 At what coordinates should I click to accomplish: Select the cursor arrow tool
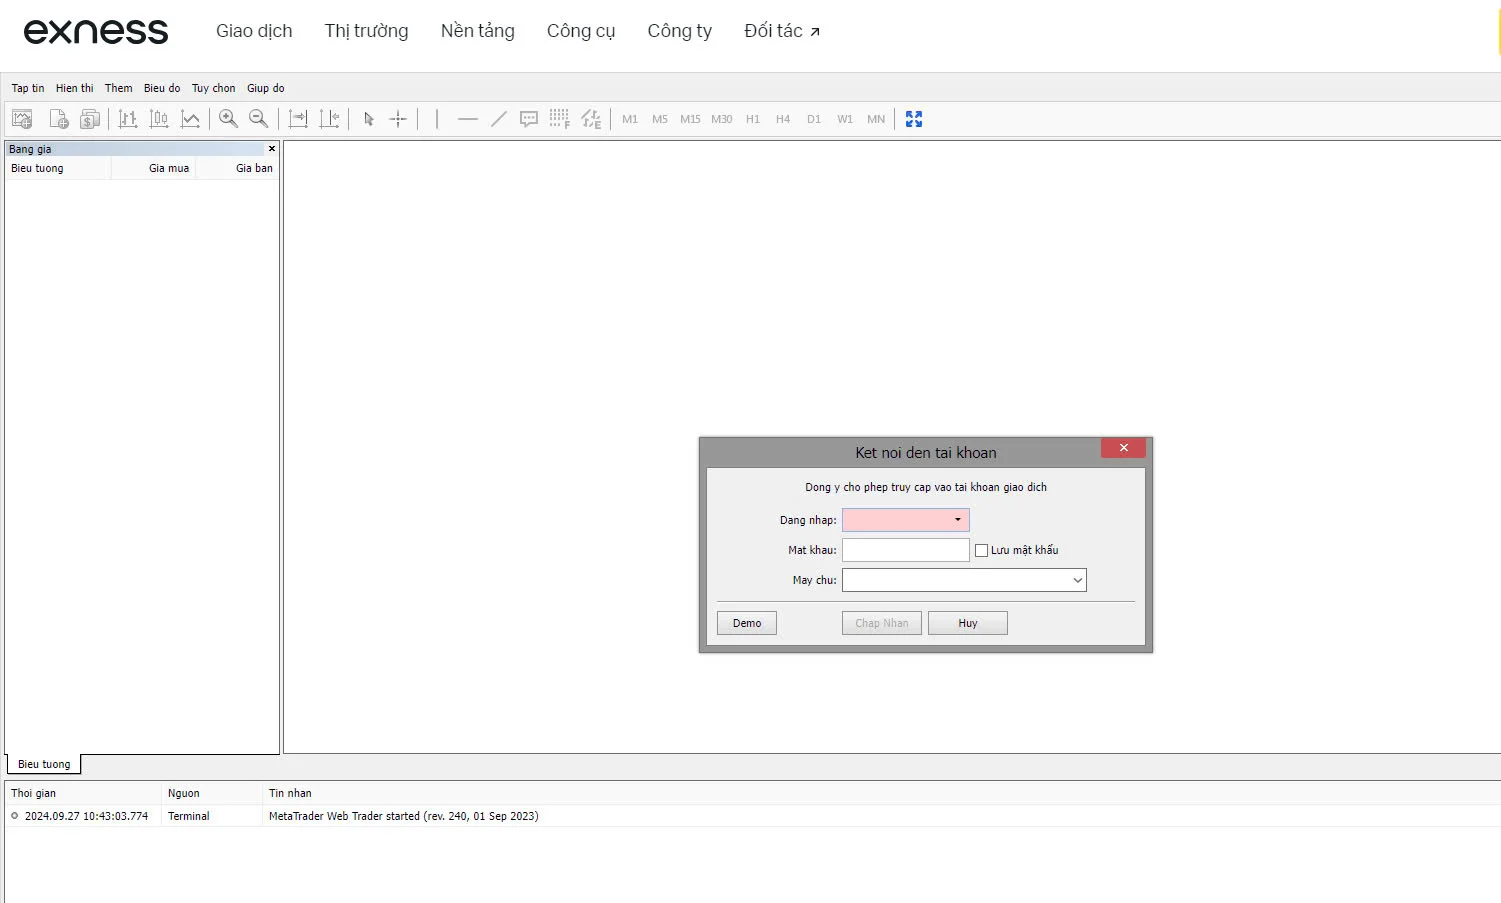368,119
